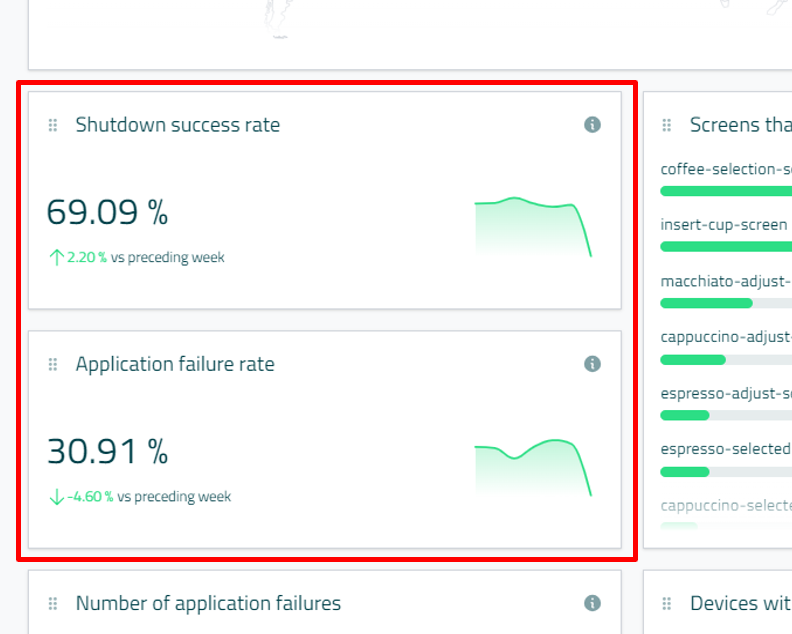Click drag handle of Number of application failures
This screenshot has width=792, height=634.
point(53,603)
